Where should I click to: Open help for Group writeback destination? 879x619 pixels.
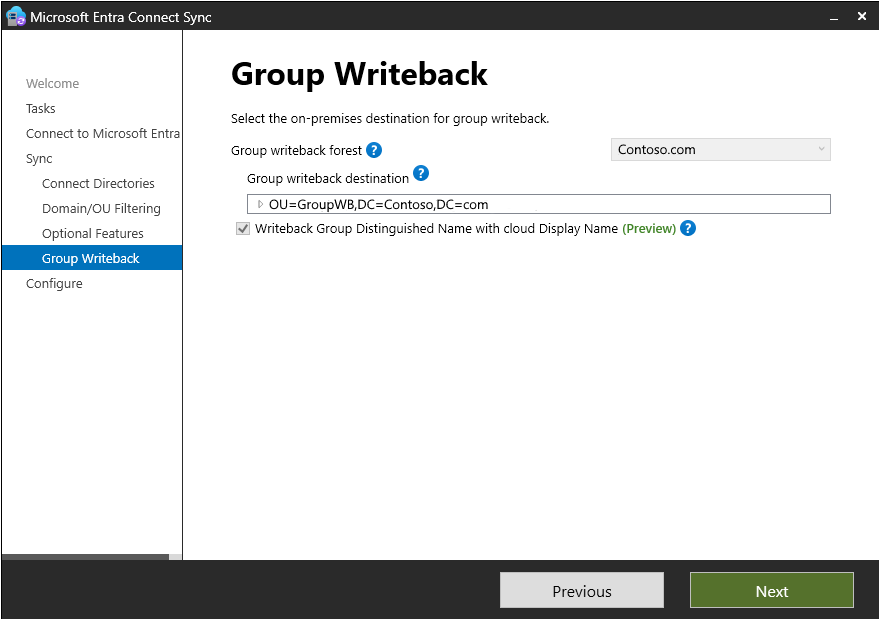pyautogui.click(x=421, y=173)
